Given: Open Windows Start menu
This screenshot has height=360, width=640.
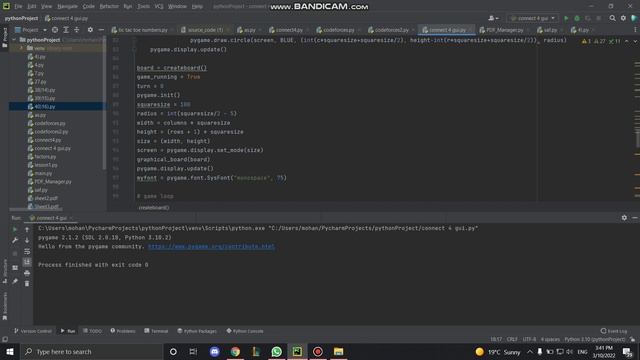Looking at the screenshot, I should click(10, 352).
